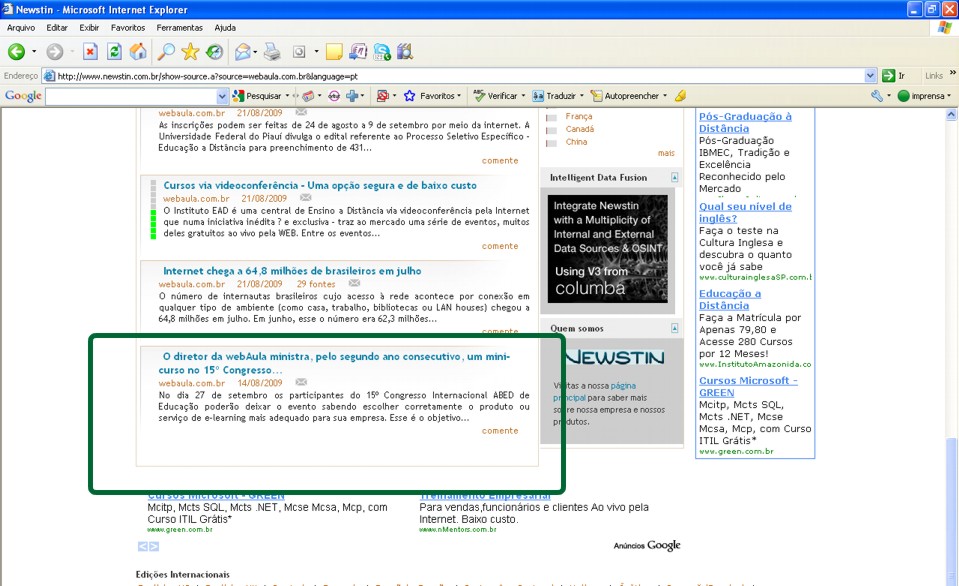Go to the Home page
The image size is (959, 586).
(138, 52)
